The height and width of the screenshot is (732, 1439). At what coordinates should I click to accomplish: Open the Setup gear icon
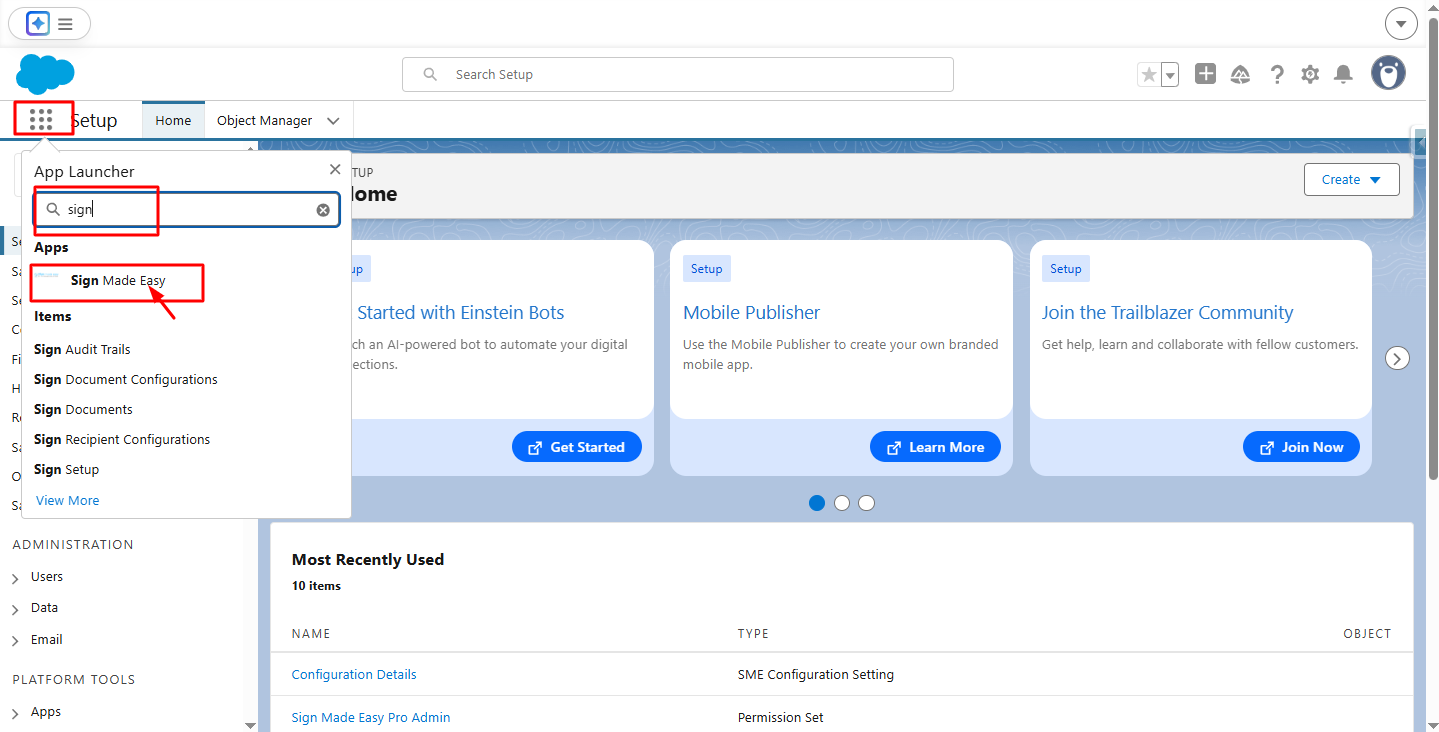click(1310, 74)
